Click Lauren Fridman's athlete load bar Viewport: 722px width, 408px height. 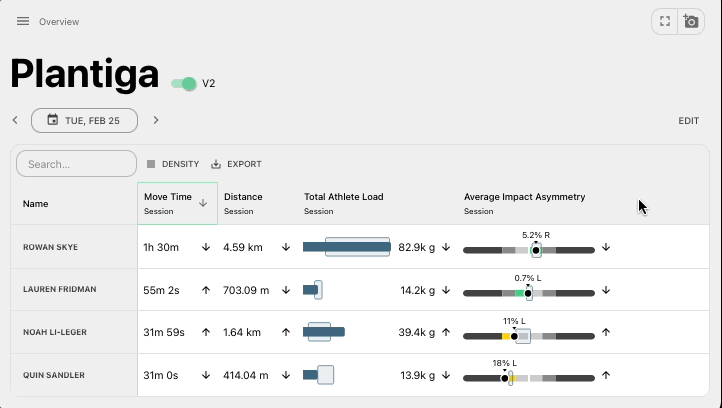tap(313, 290)
